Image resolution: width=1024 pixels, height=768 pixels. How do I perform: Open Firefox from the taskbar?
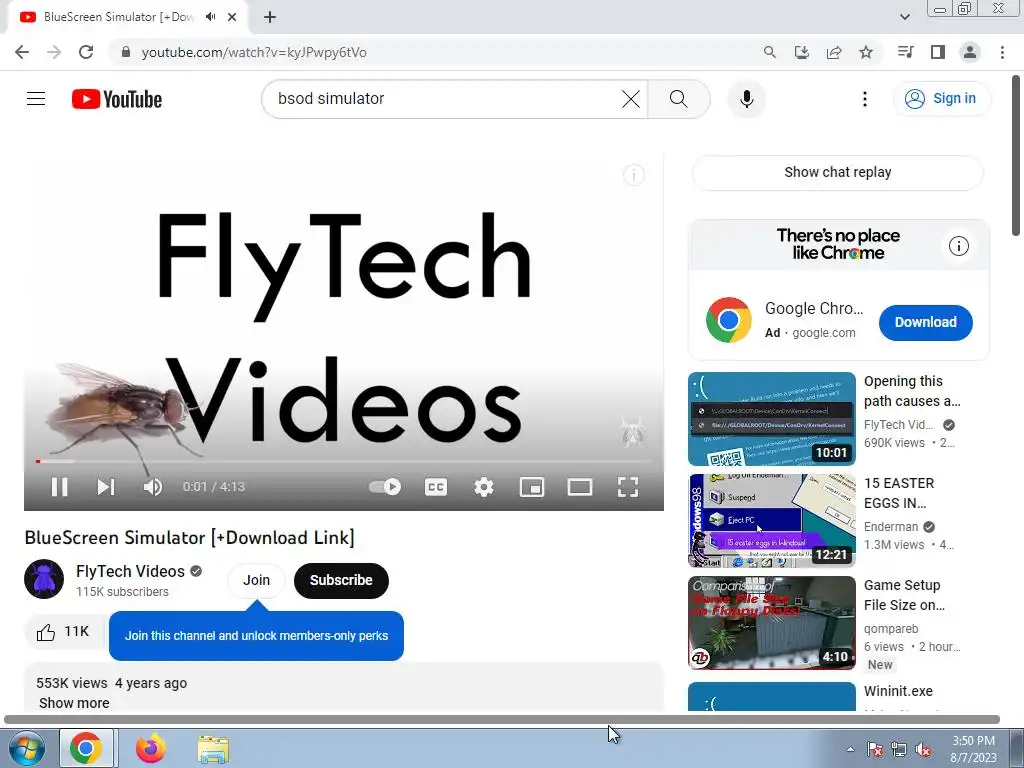click(x=150, y=748)
